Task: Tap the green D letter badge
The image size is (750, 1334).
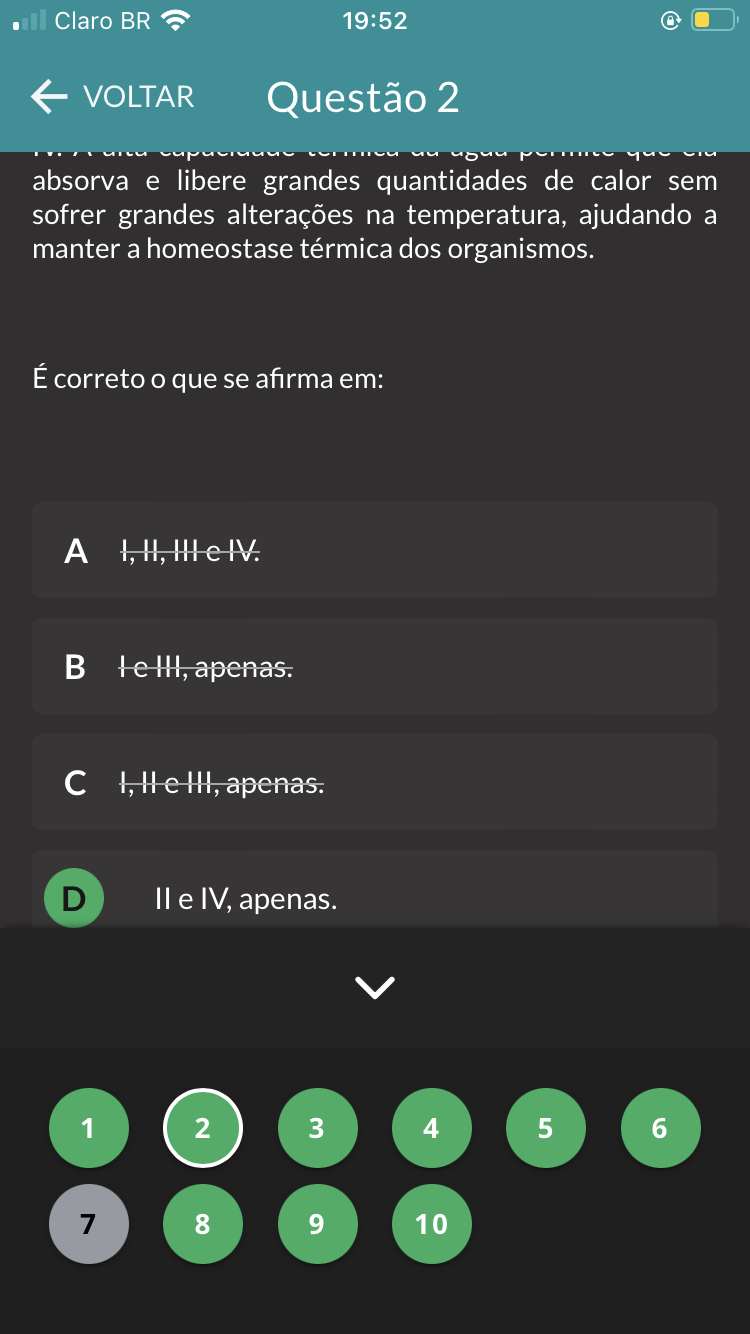Action: [x=74, y=898]
